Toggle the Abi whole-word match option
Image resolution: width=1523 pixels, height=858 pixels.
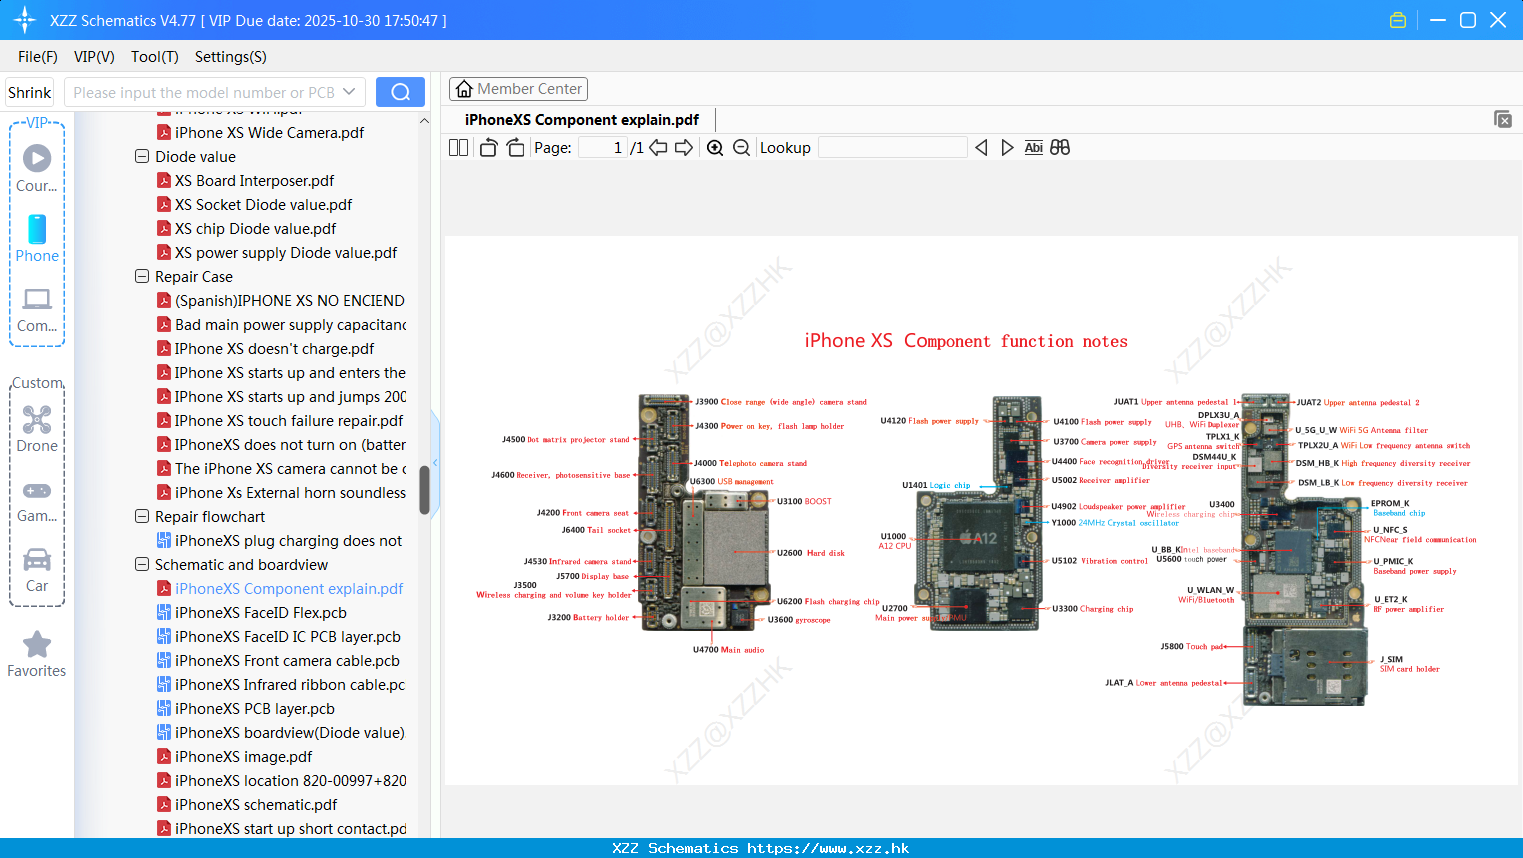(x=1033, y=148)
